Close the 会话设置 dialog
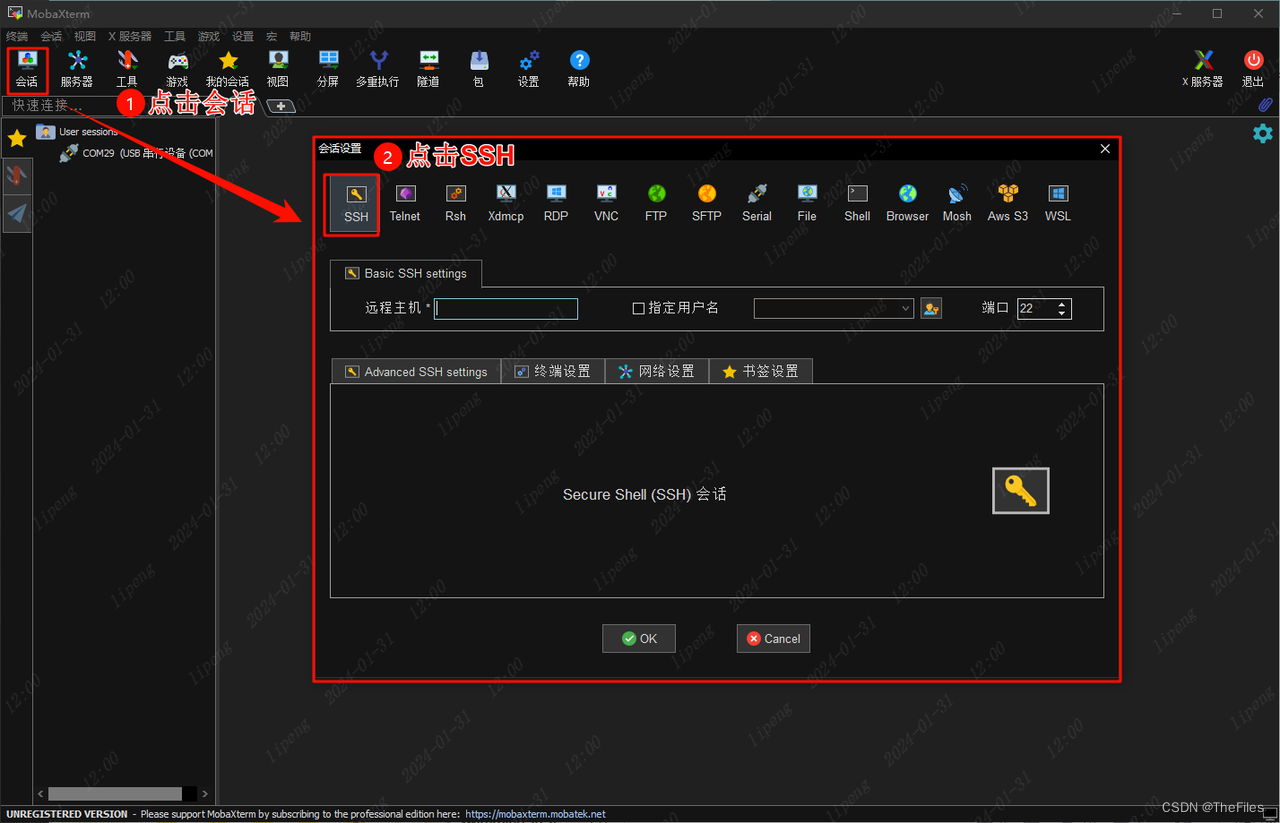 [x=1105, y=149]
